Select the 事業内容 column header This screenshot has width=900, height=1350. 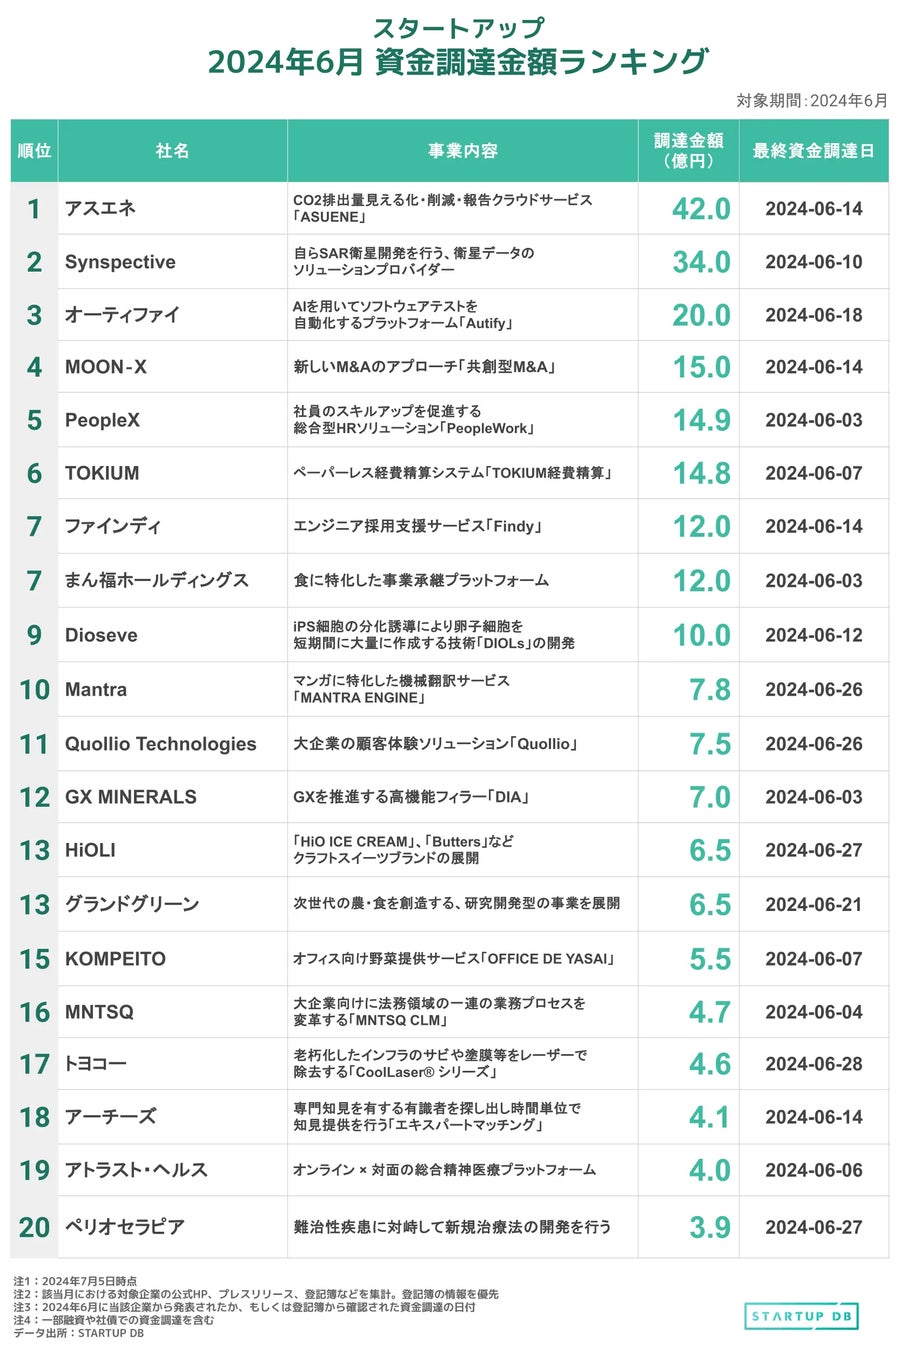coord(462,151)
